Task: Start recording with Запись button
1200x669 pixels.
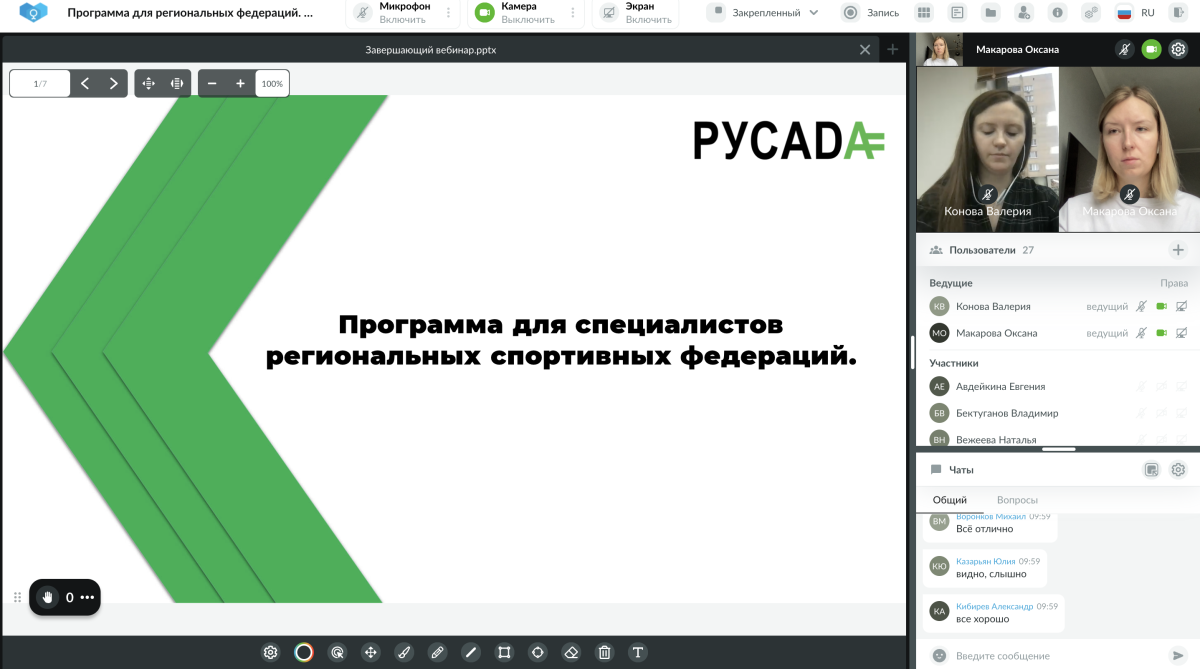Action: point(871,13)
